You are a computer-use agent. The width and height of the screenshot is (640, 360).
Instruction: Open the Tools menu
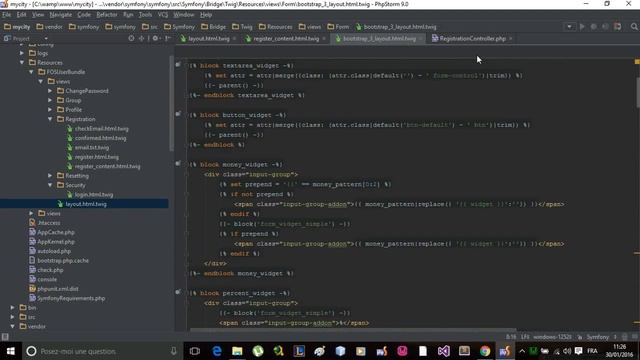coord(145,15)
